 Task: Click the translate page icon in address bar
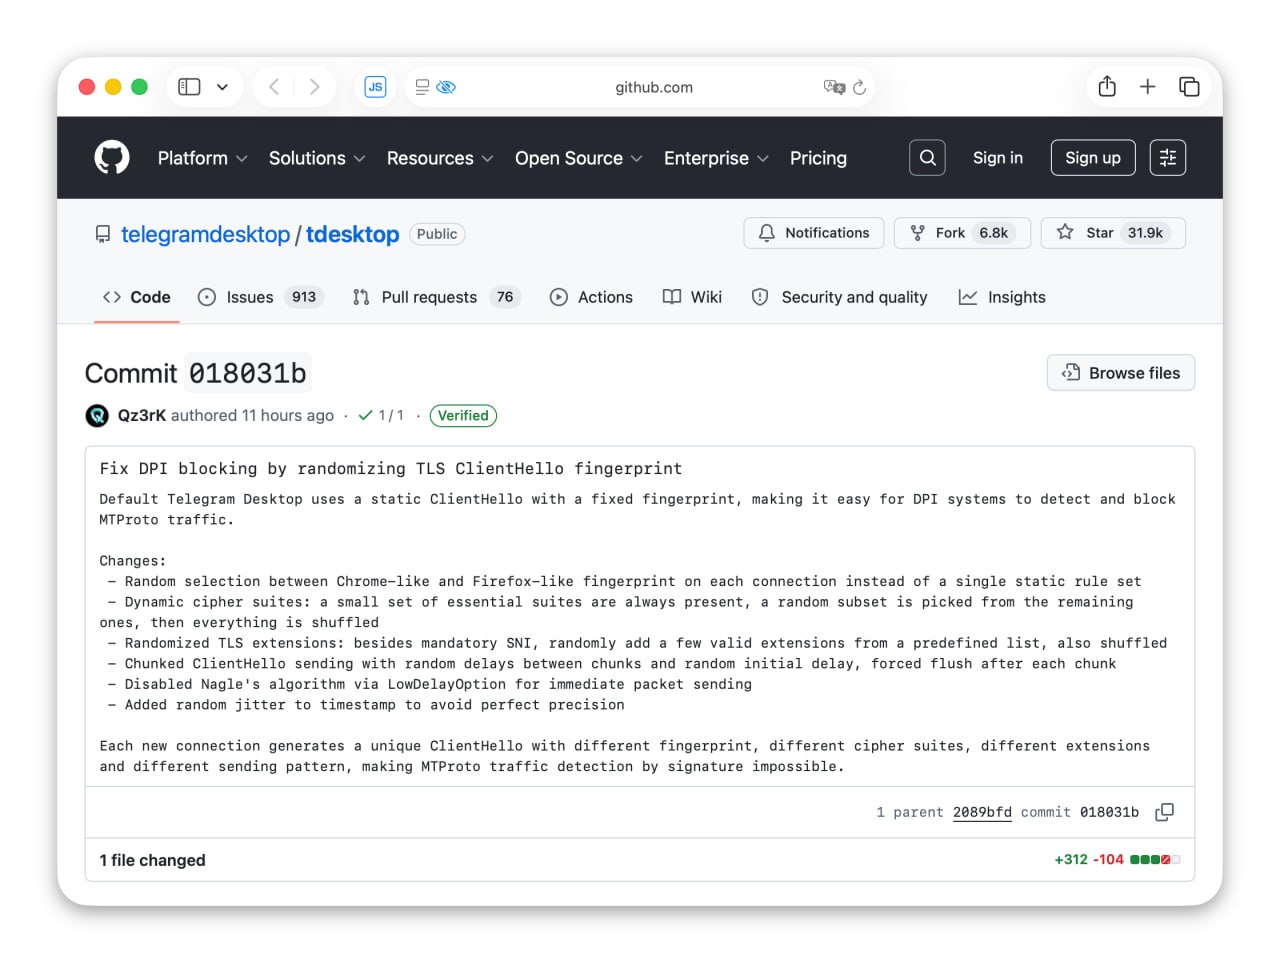[x=834, y=87]
